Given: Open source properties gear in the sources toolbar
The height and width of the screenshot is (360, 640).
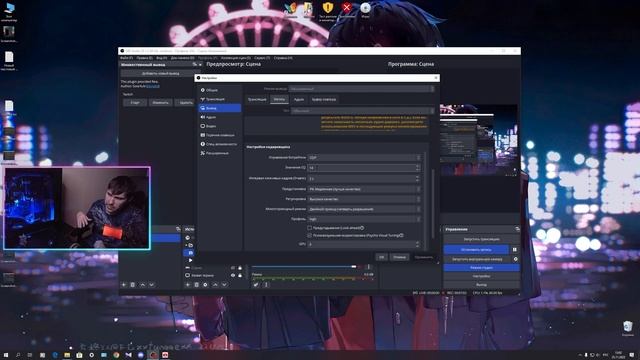Looking at the screenshot, I should coord(205,285).
